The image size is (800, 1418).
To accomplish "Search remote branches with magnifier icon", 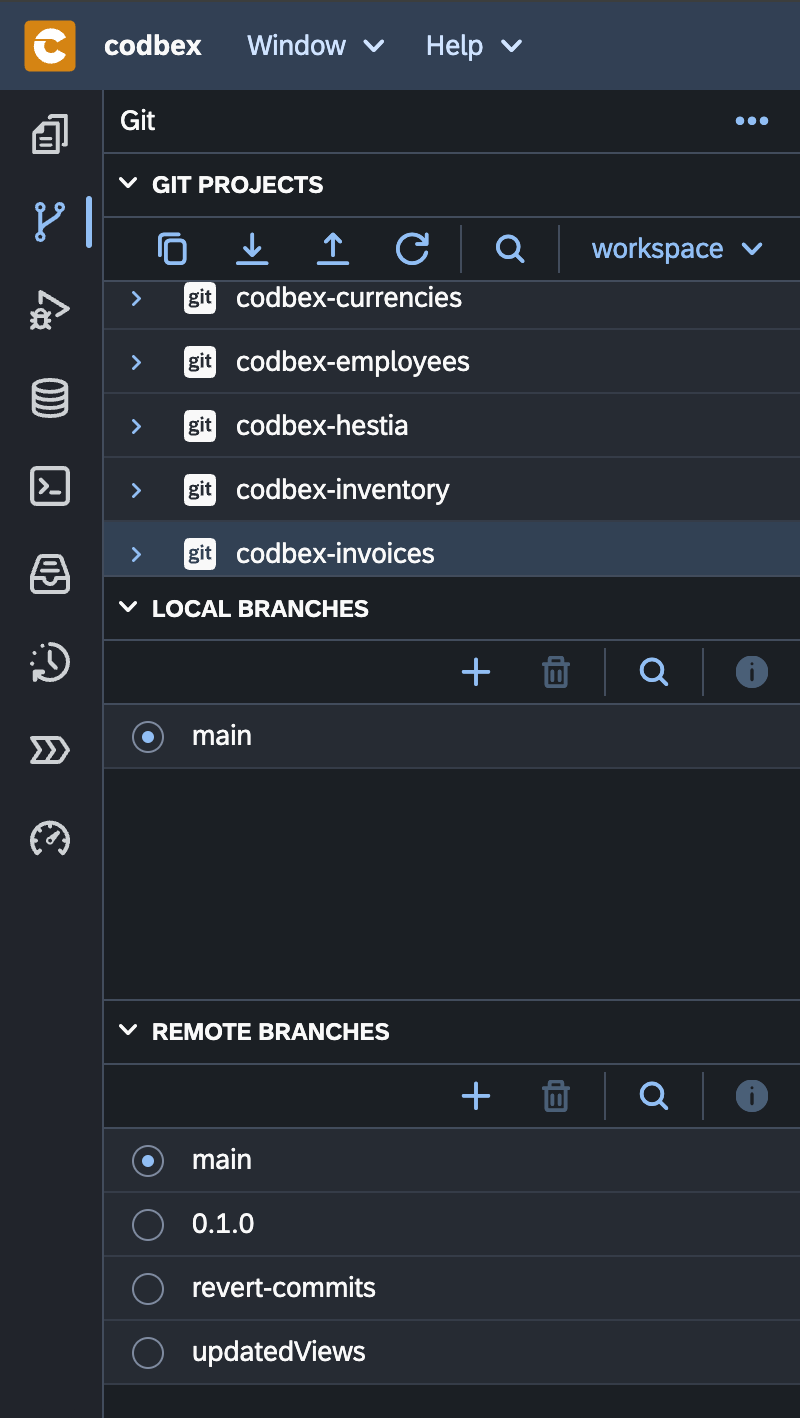I will (x=654, y=1096).
